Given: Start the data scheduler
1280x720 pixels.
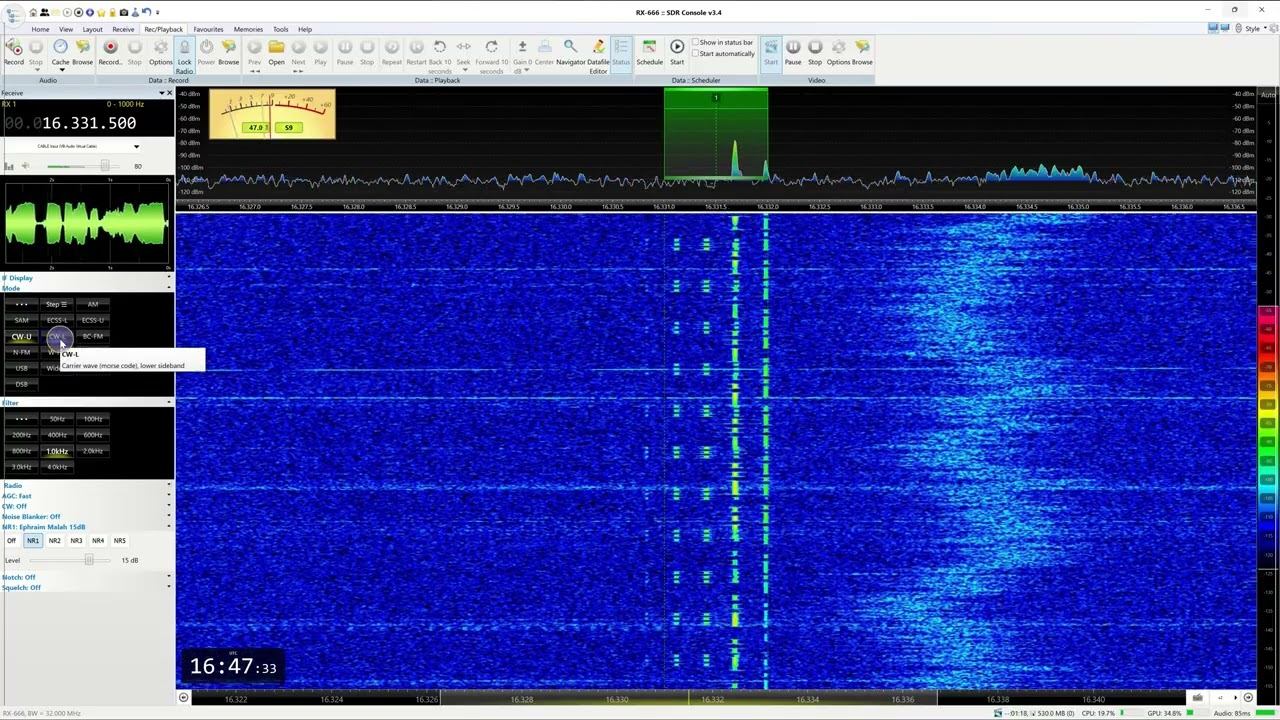Looking at the screenshot, I should tap(677, 52).
